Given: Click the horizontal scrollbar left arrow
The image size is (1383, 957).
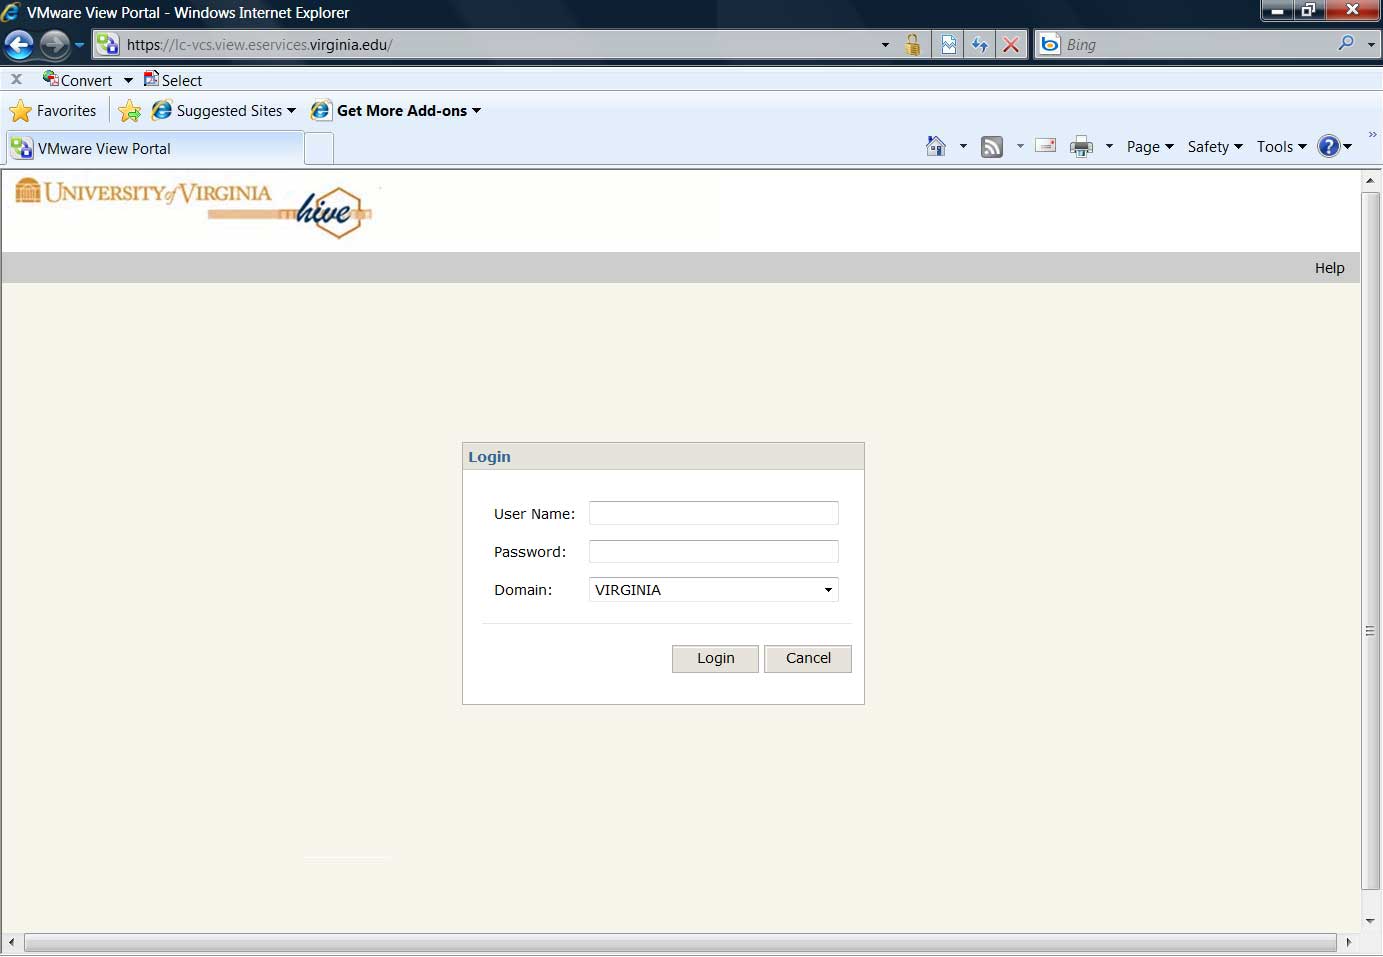Looking at the screenshot, I should click(x=11, y=942).
